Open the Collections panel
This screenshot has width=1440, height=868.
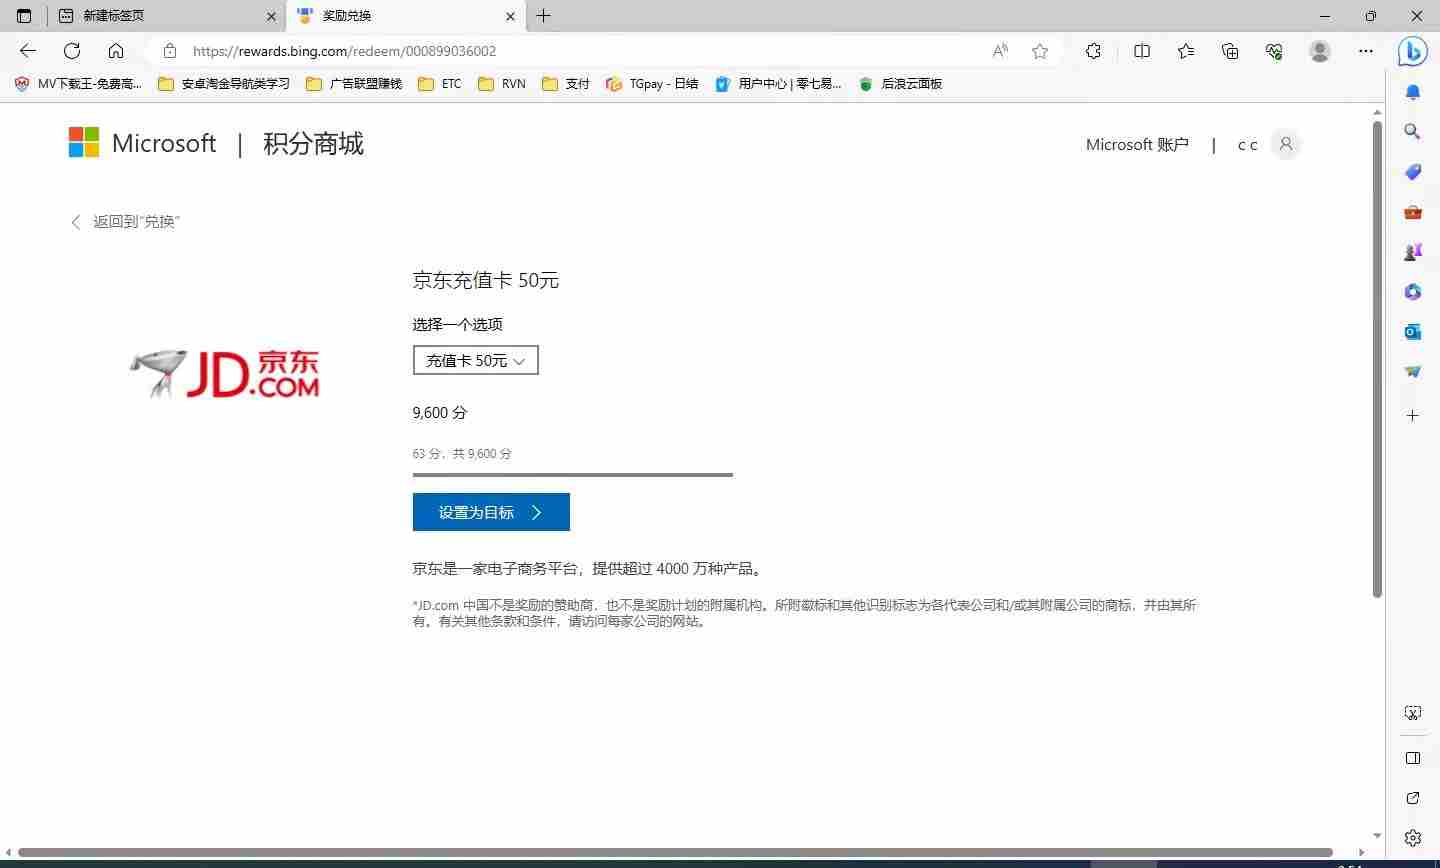point(1230,51)
